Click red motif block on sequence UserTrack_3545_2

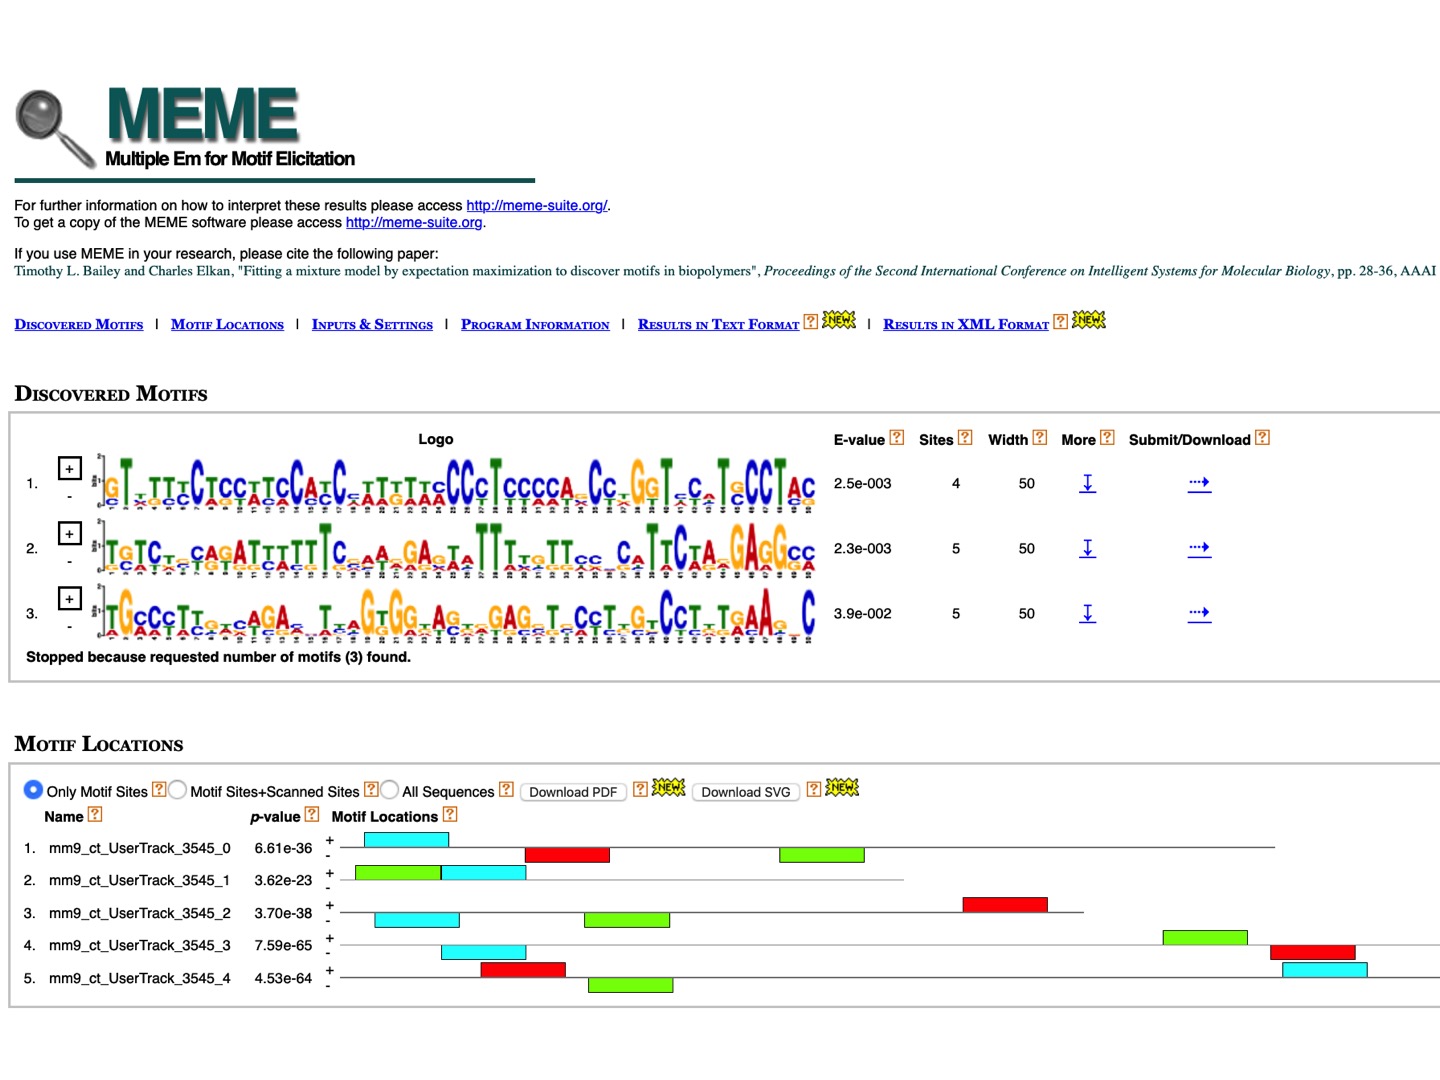[1005, 904]
